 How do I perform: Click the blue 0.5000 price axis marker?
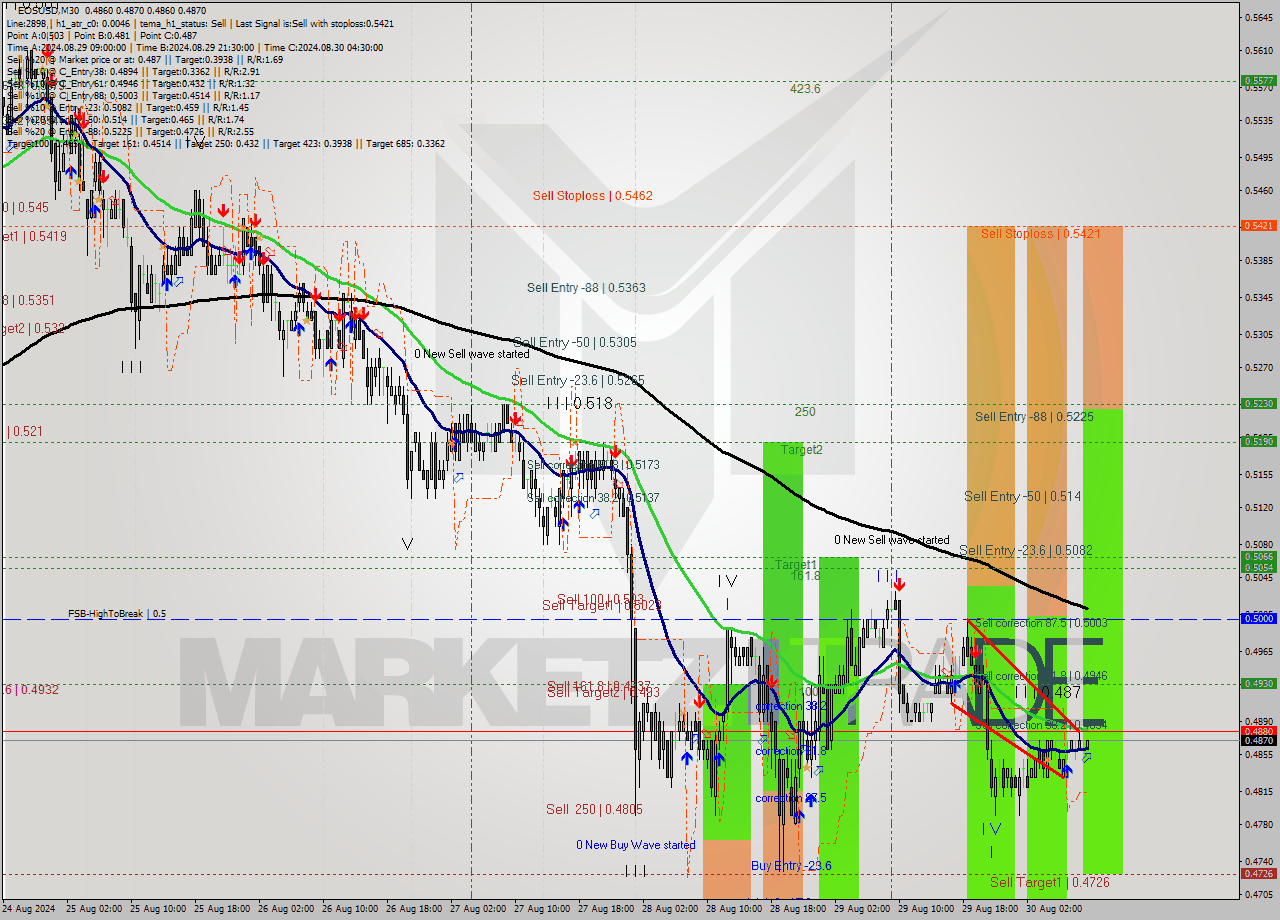(x=1257, y=619)
